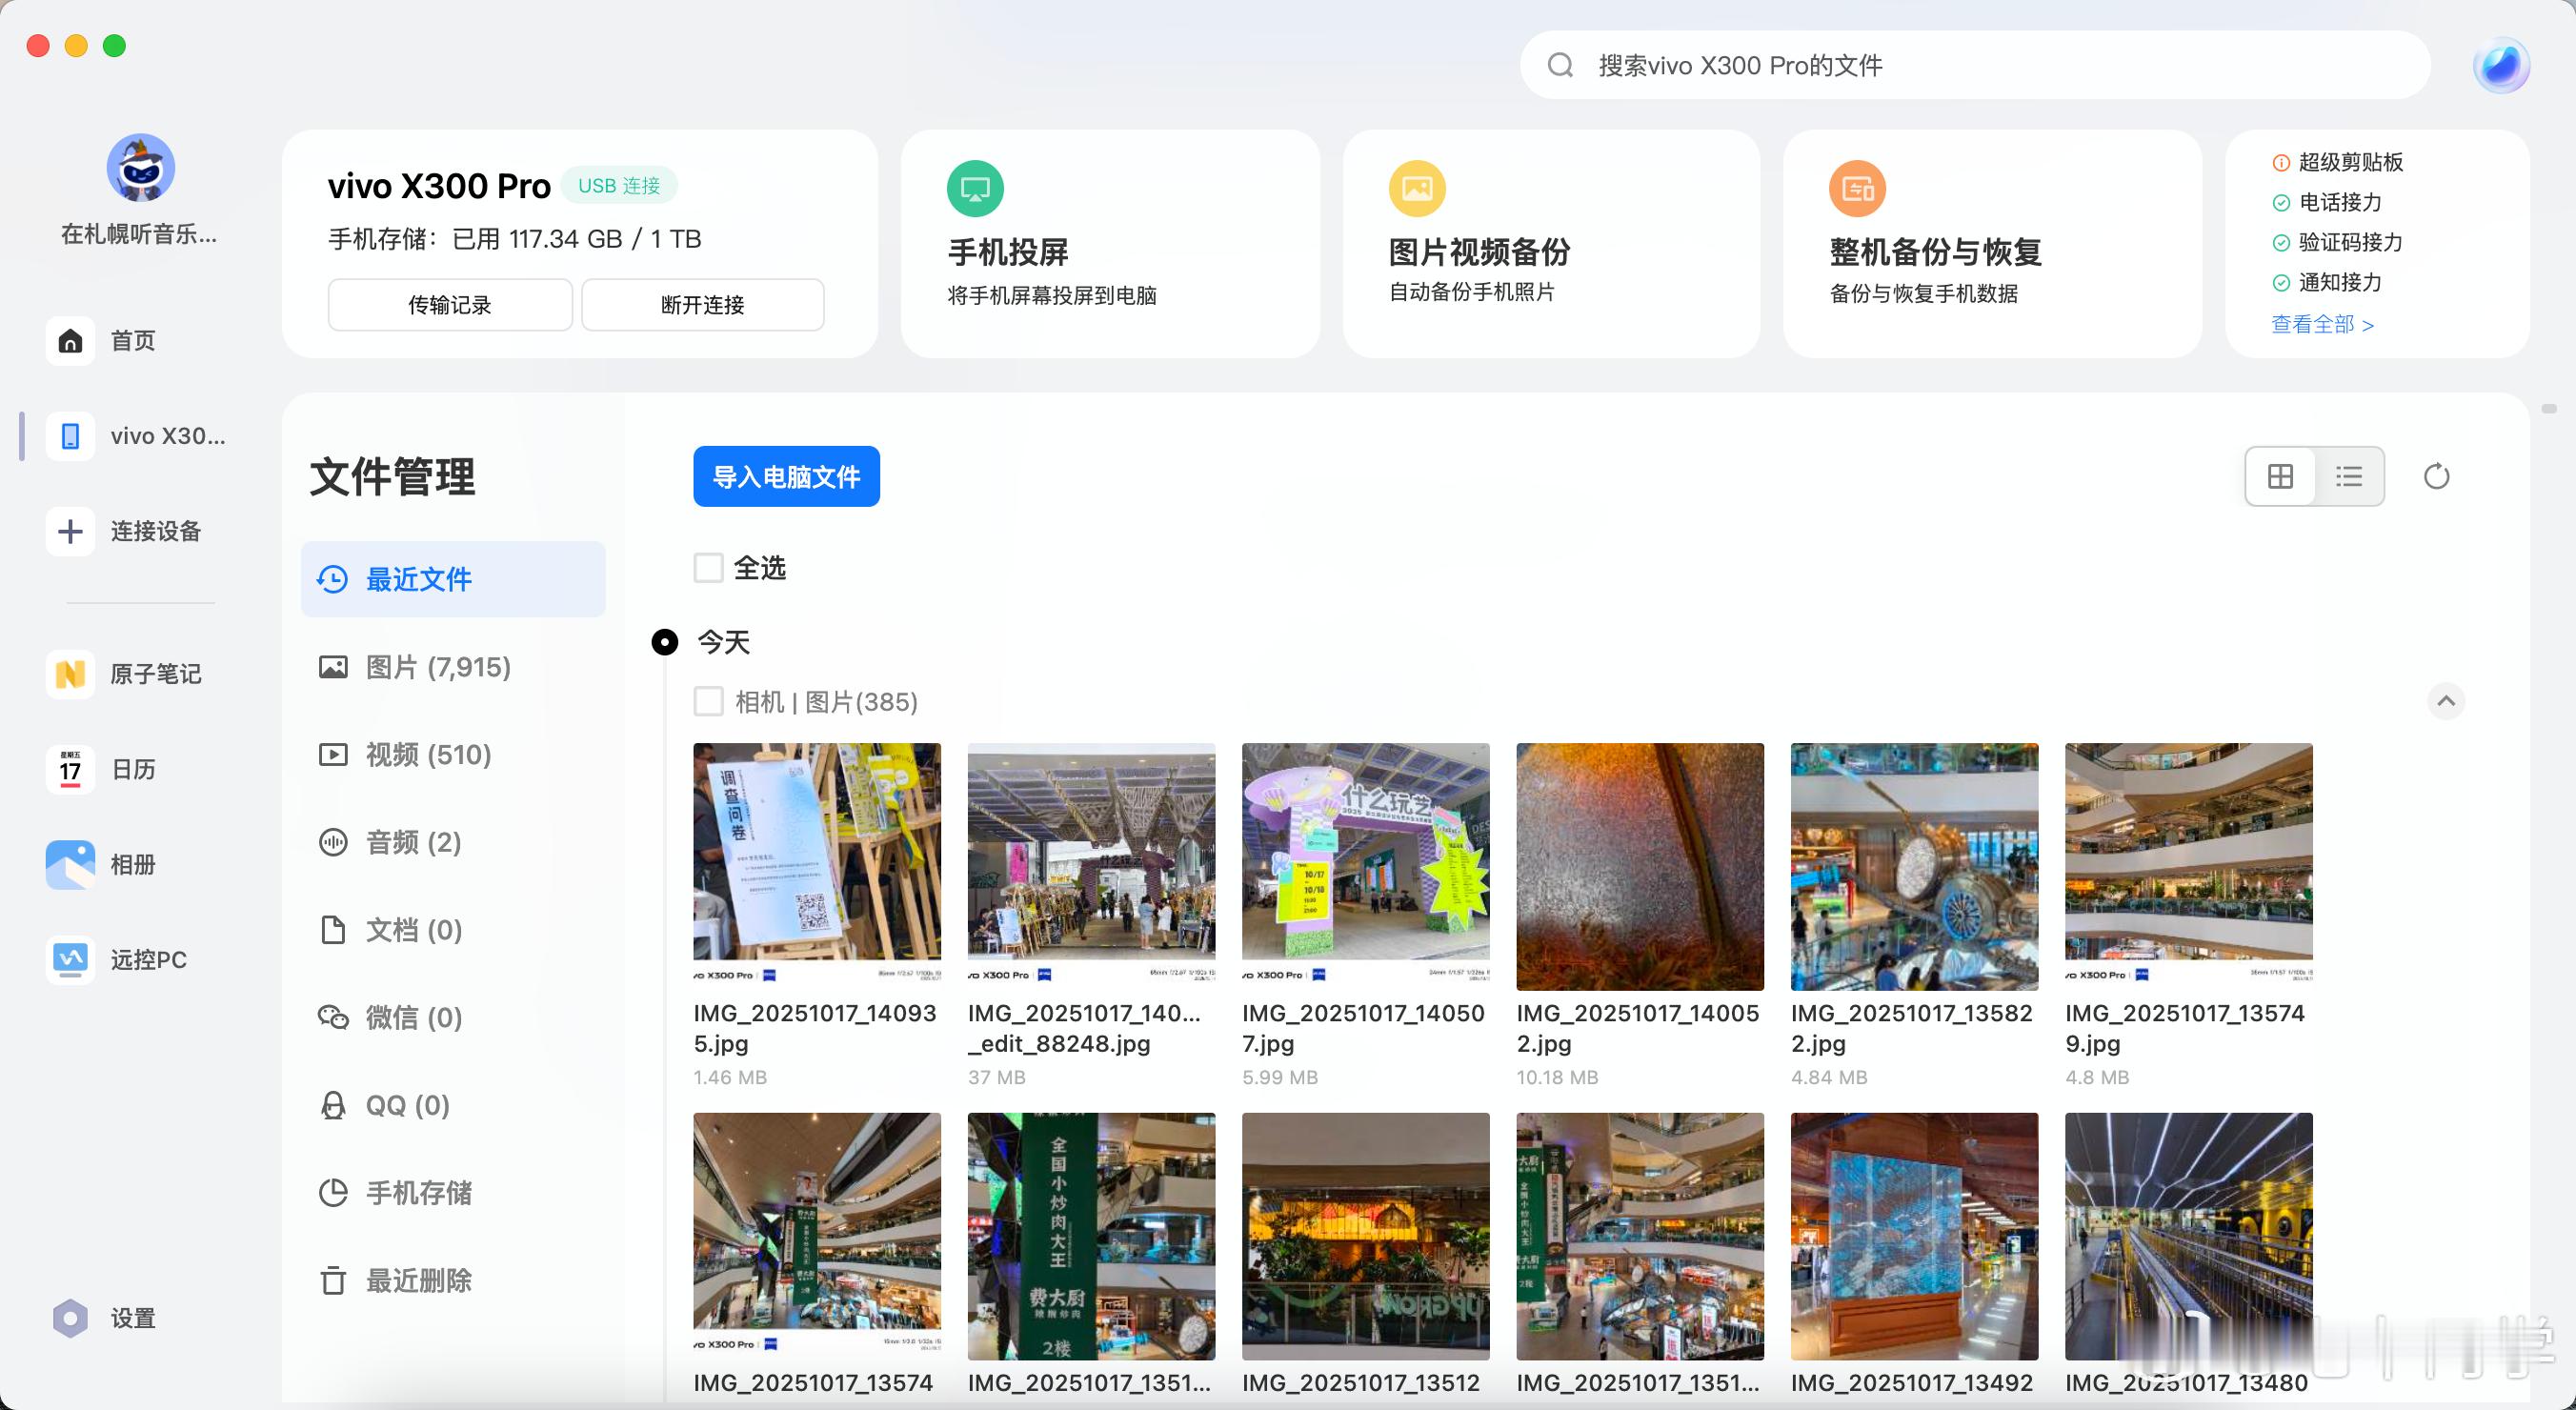Check the 相机 | 图片(385) group checkbox
This screenshot has width=2576, height=1410.
click(708, 701)
